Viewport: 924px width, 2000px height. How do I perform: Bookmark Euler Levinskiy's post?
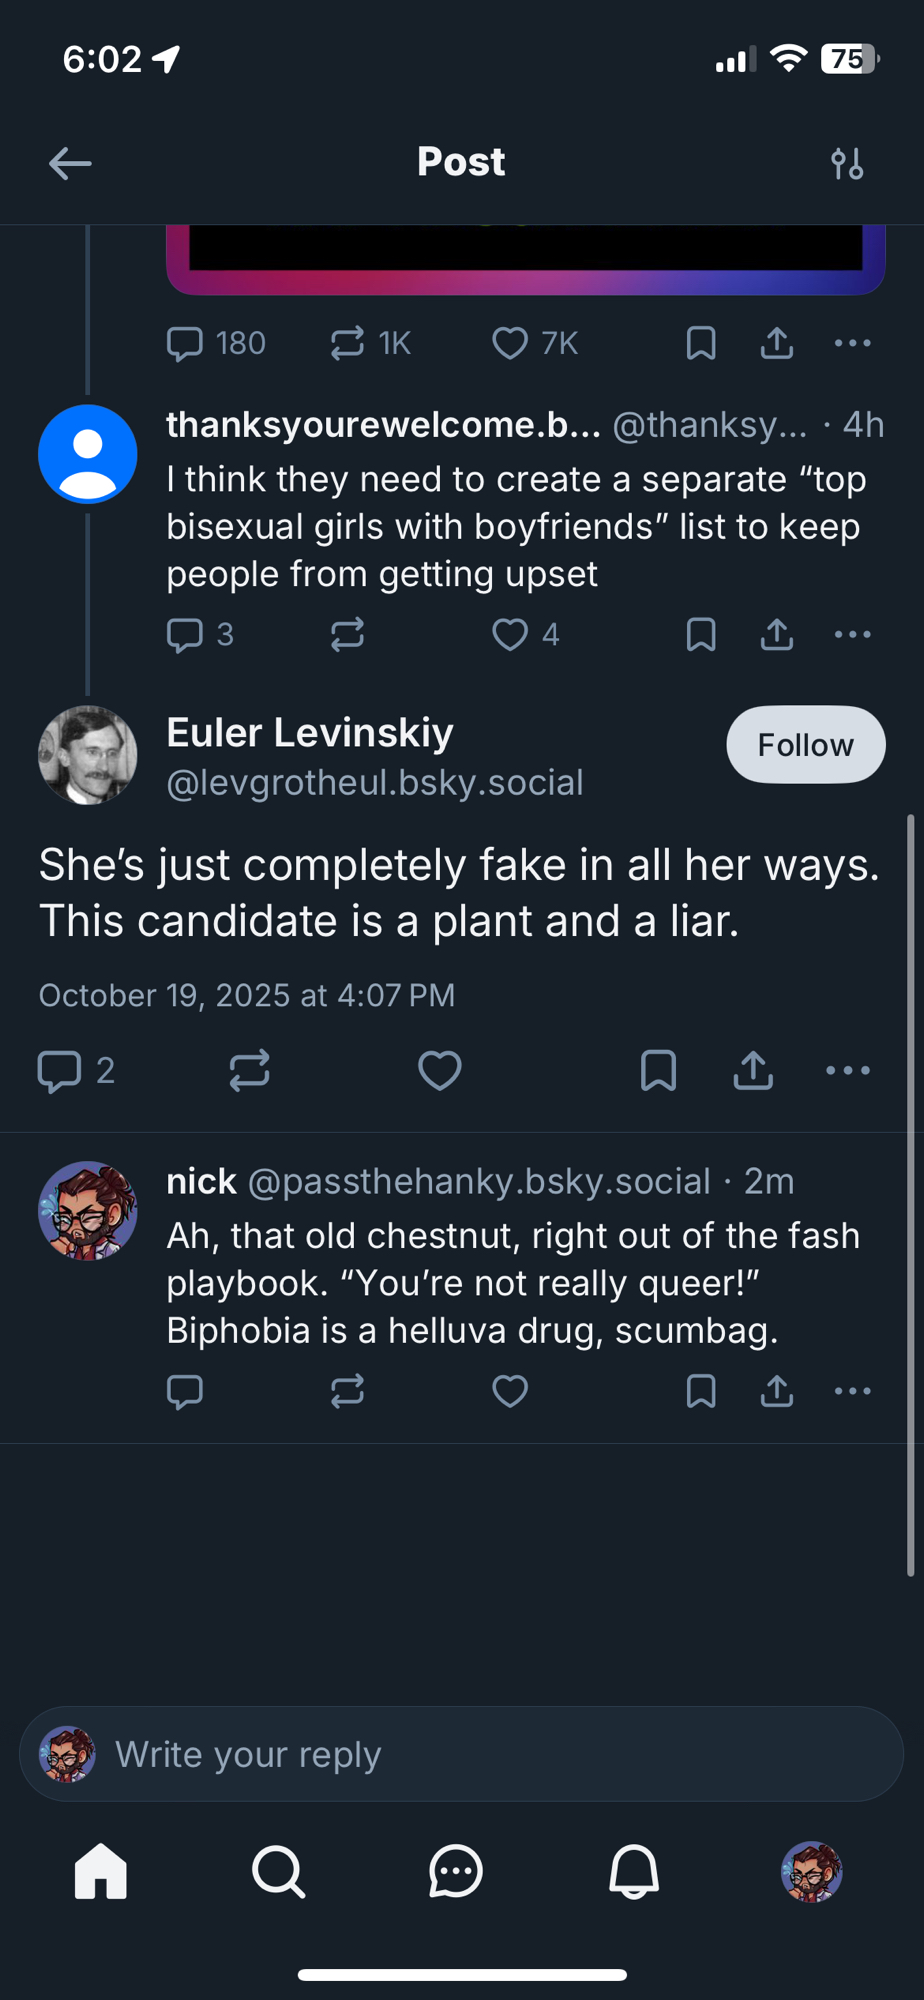(658, 1071)
